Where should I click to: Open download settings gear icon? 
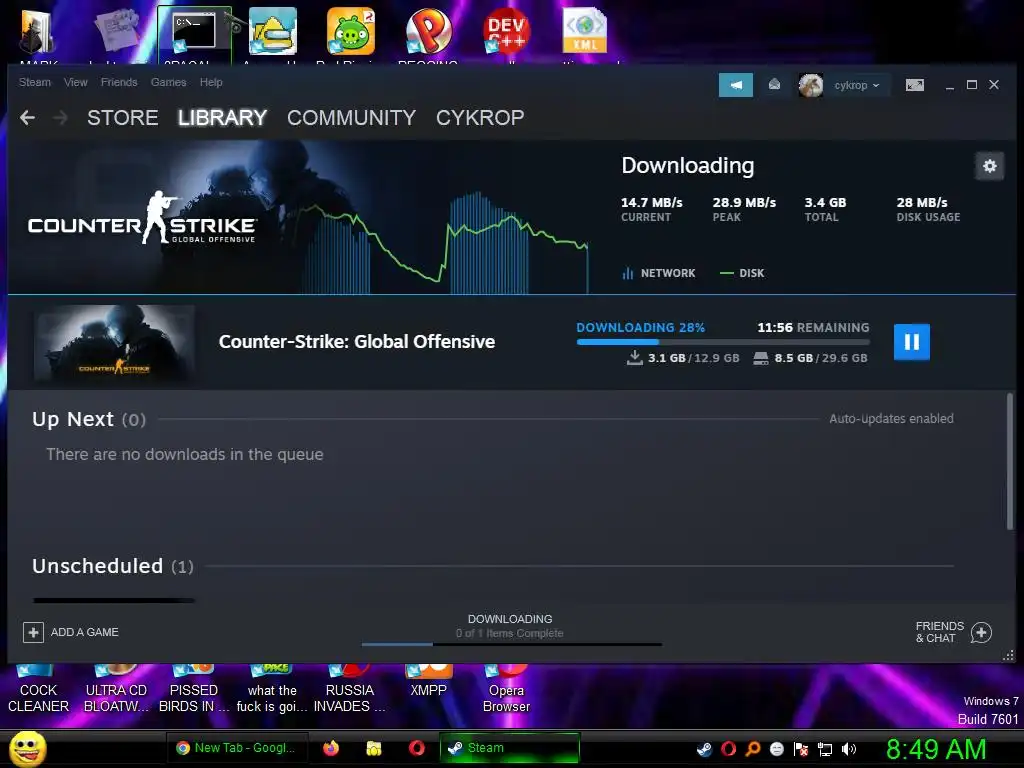tap(989, 166)
